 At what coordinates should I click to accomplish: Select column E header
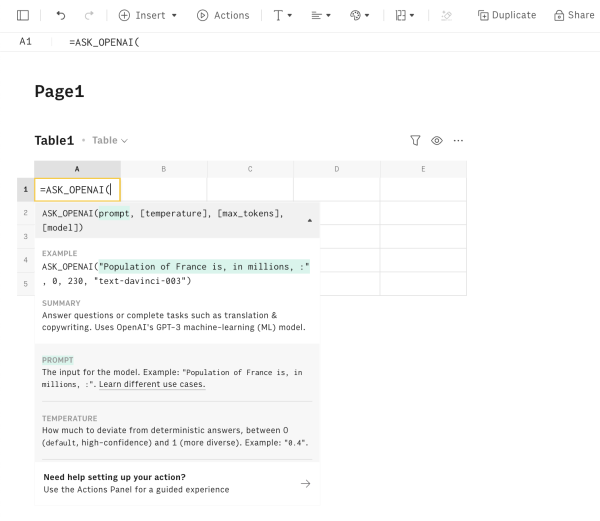[423, 169]
